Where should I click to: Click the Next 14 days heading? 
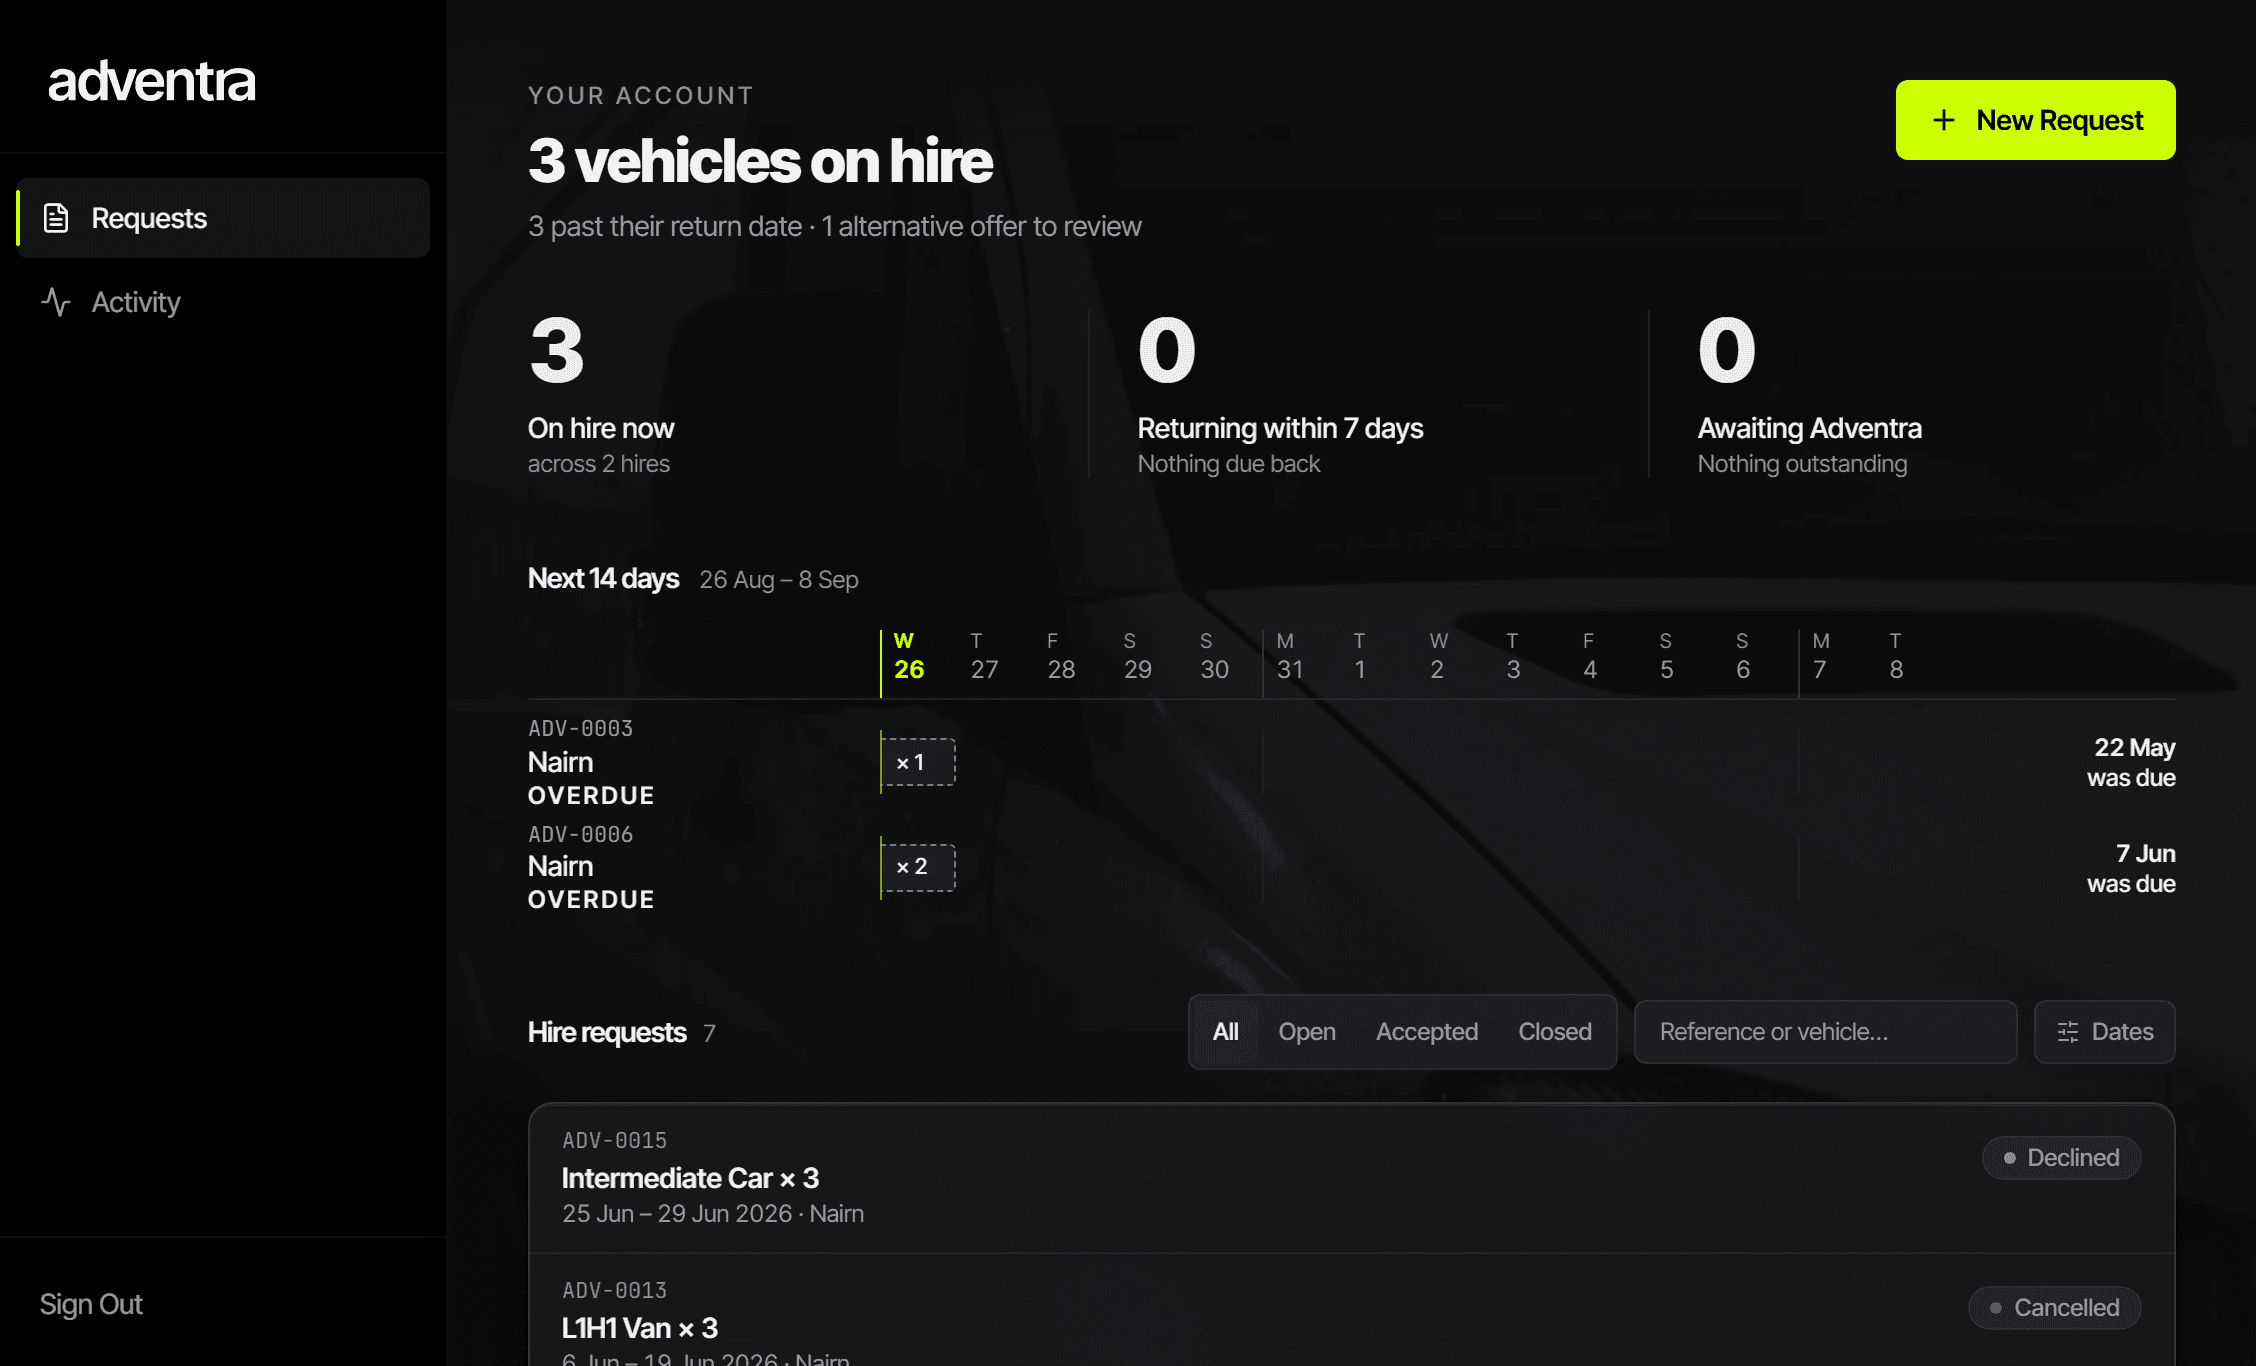coord(603,578)
